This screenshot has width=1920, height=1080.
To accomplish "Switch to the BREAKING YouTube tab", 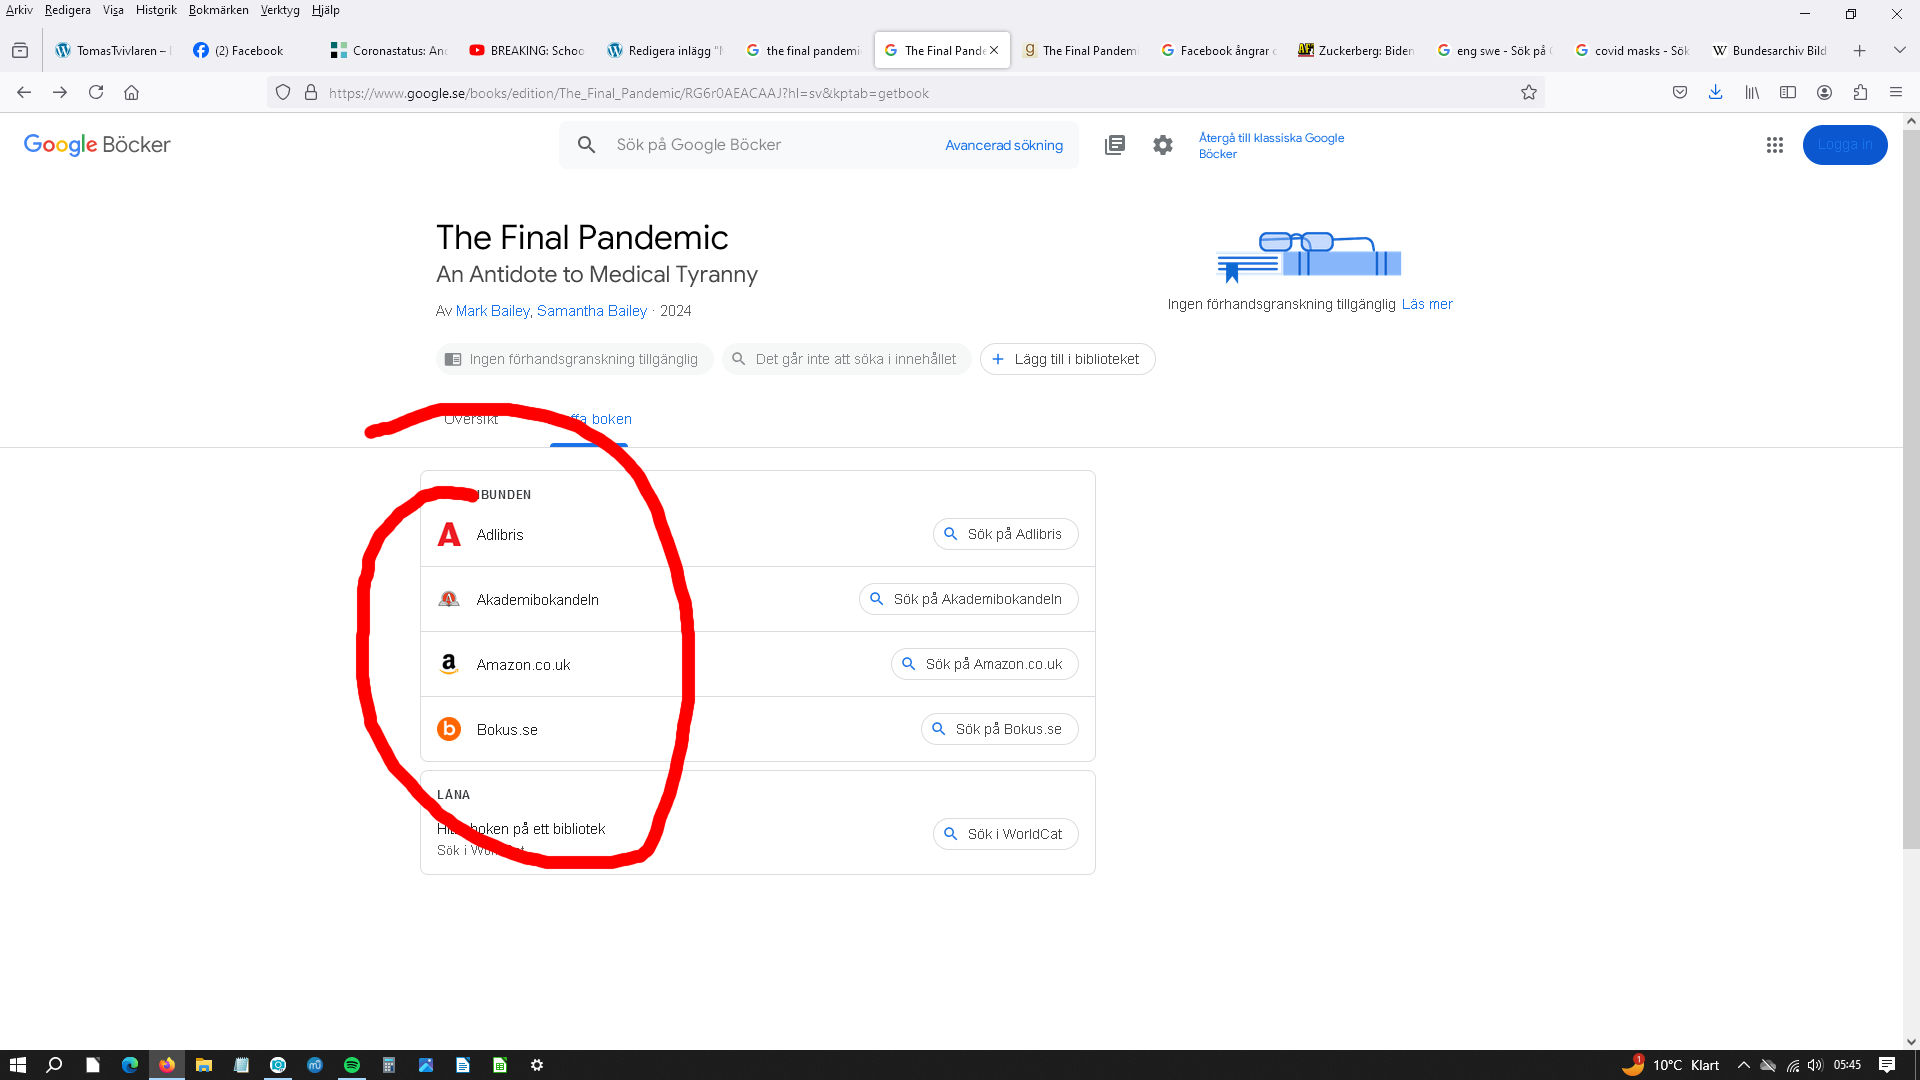I will [x=528, y=50].
